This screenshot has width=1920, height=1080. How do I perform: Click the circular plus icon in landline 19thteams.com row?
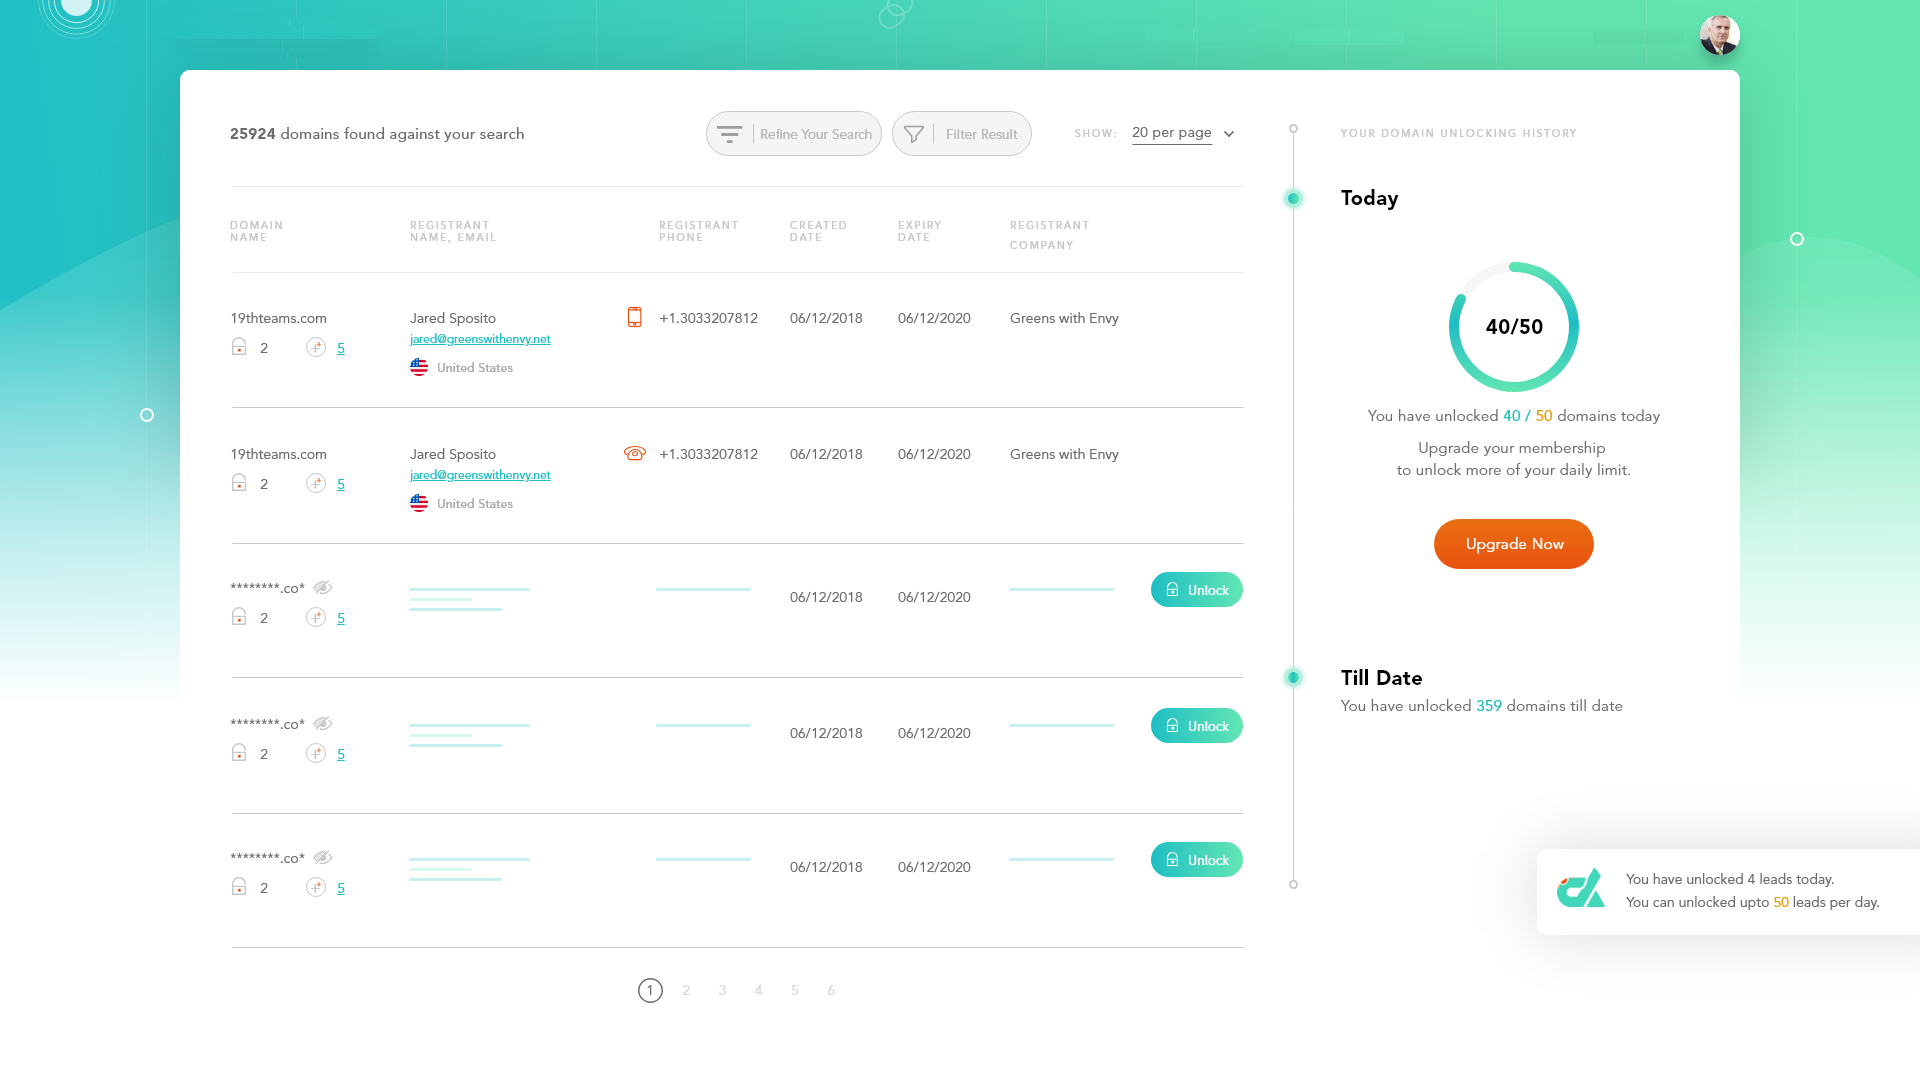click(x=315, y=483)
